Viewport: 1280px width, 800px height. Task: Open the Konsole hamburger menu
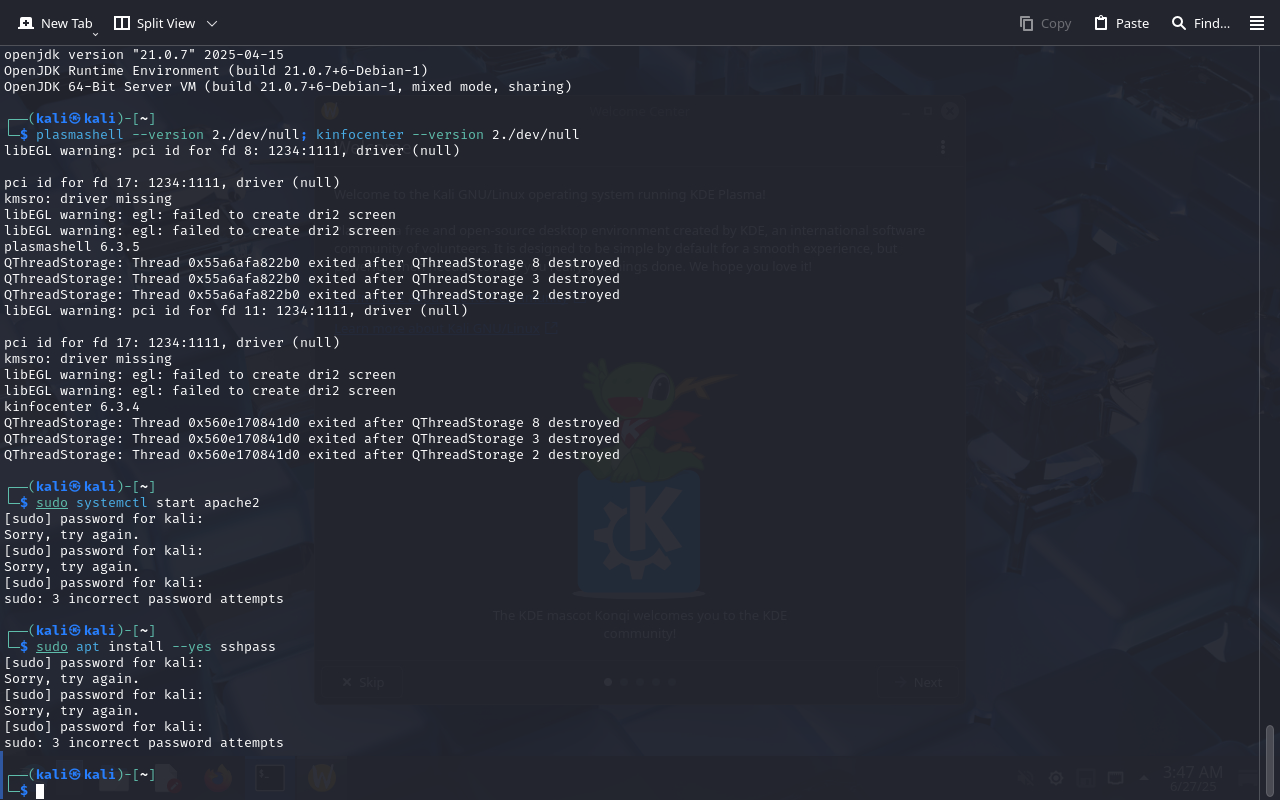tap(1257, 23)
